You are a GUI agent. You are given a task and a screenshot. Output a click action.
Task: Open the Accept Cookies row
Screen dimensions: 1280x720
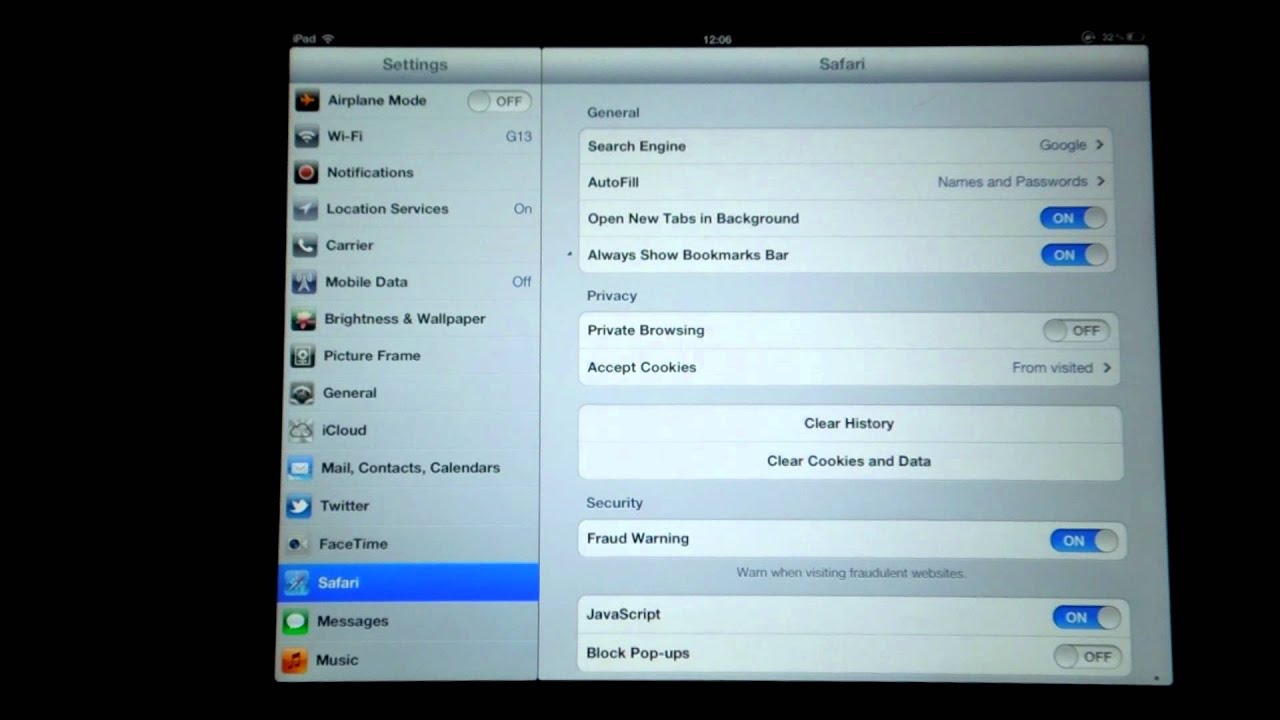[x=849, y=368]
